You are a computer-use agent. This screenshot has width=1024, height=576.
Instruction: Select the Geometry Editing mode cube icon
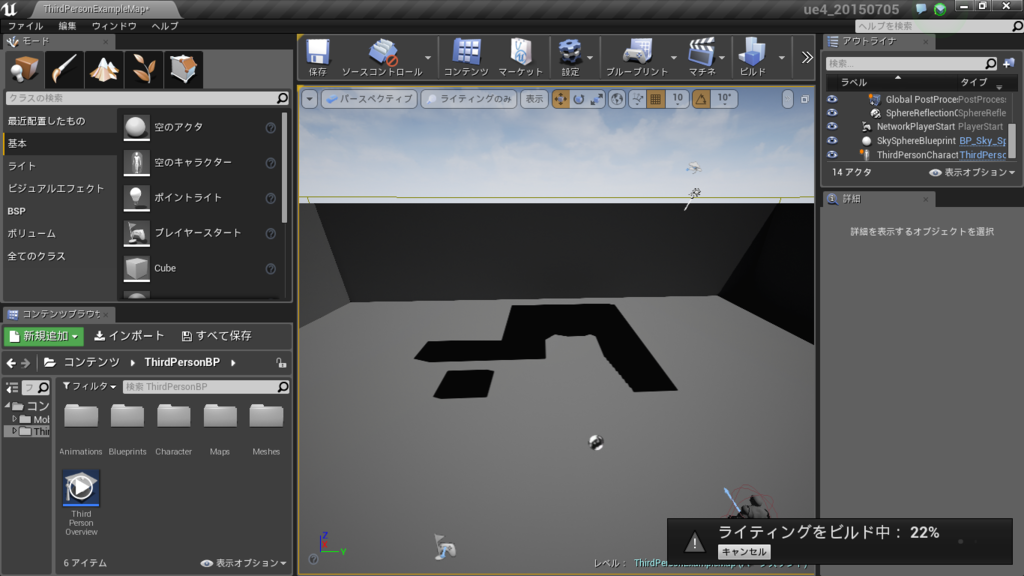(184, 69)
